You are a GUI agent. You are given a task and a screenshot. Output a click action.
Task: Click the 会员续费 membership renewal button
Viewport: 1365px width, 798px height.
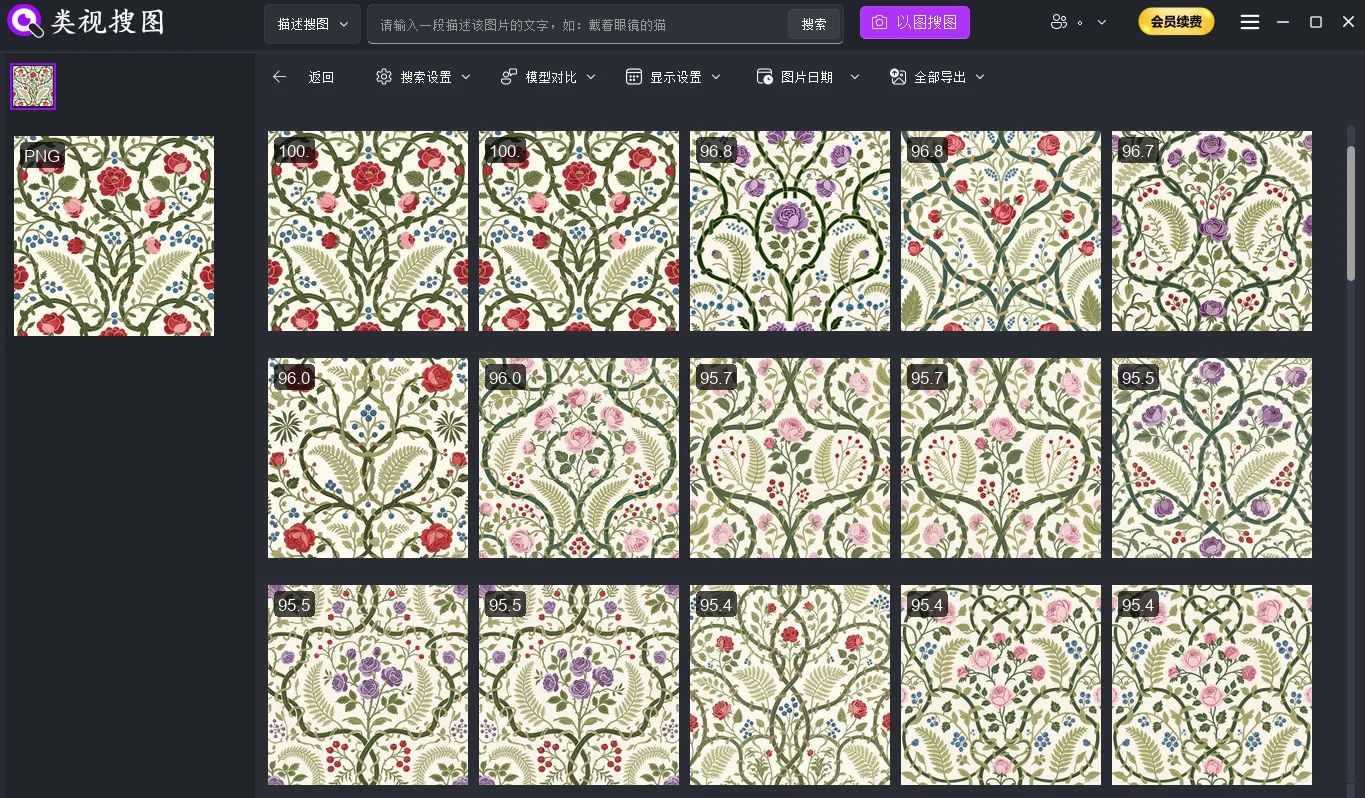click(x=1176, y=21)
